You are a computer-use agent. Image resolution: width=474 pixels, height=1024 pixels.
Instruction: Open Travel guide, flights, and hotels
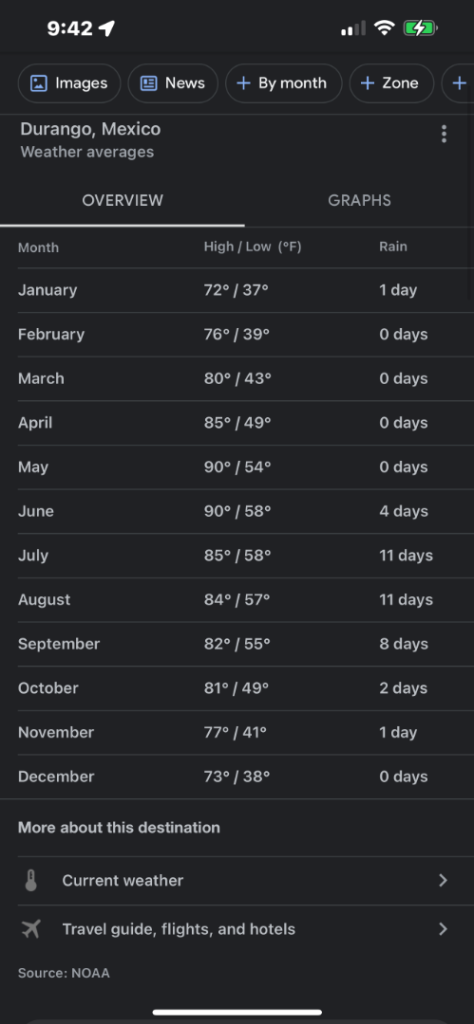click(237, 929)
